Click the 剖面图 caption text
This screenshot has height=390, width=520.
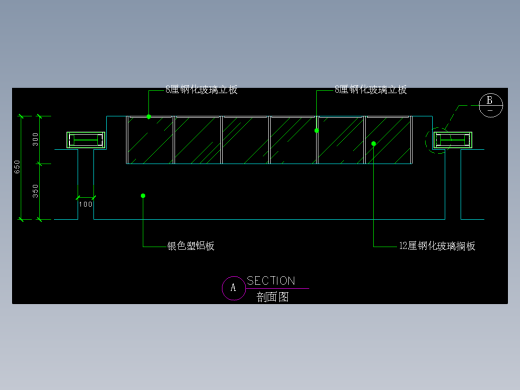tap(272, 297)
